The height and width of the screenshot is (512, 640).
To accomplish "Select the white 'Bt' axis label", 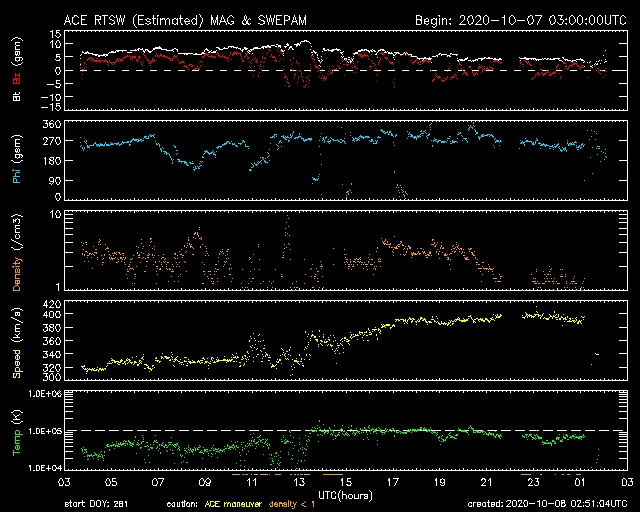I will click(17, 96).
